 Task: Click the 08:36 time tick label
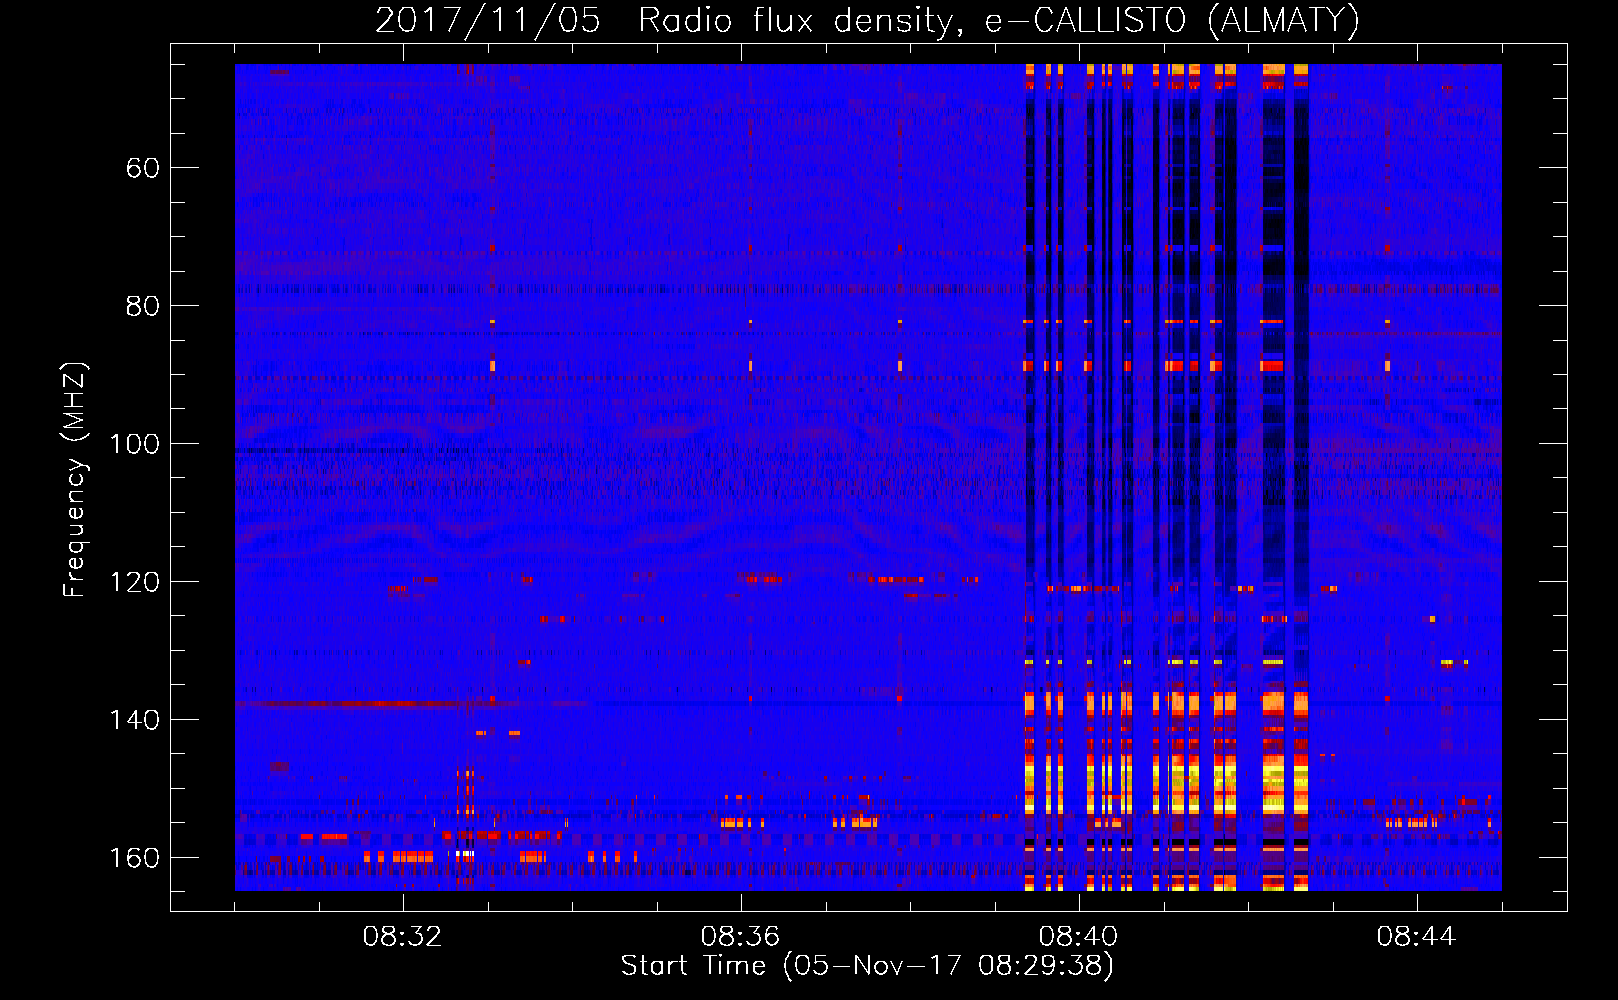pos(740,937)
